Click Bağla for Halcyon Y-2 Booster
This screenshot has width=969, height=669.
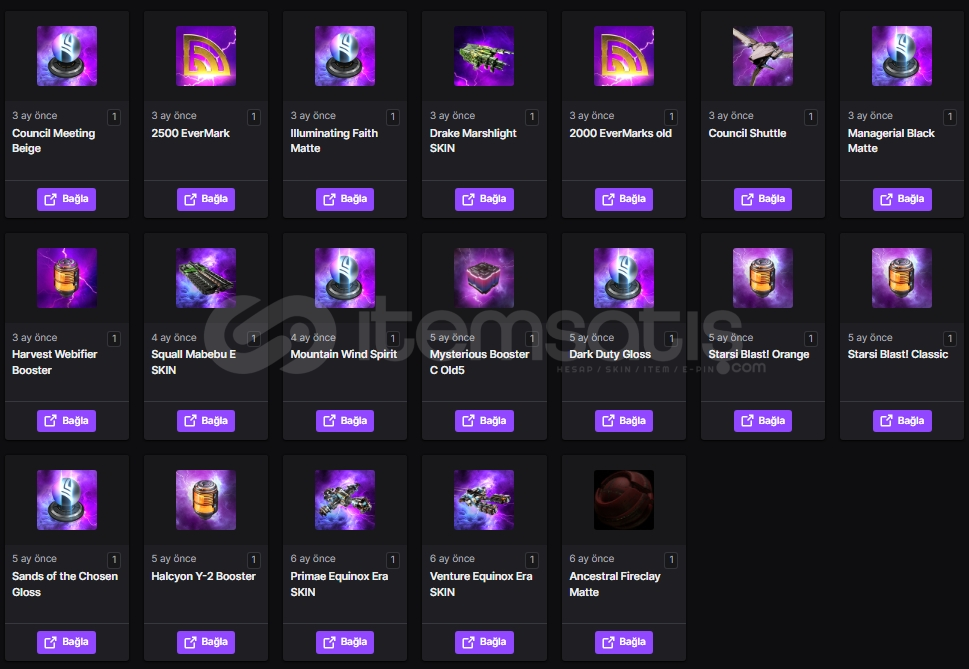206,642
